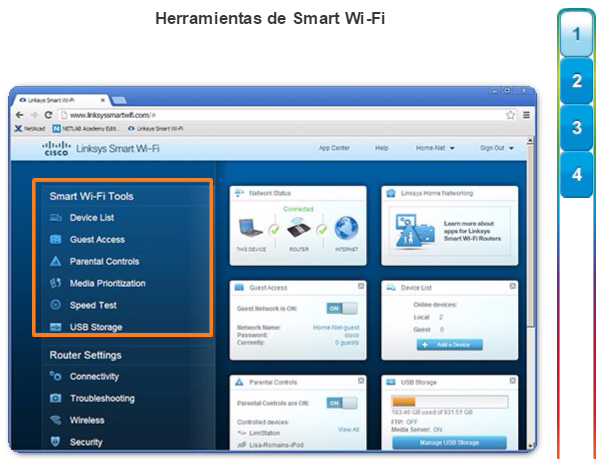The height and width of the screenshot is (459, 601).
Task: Click the Parental Controls triangle sidebar icon
Action: [x=56, y=261]
